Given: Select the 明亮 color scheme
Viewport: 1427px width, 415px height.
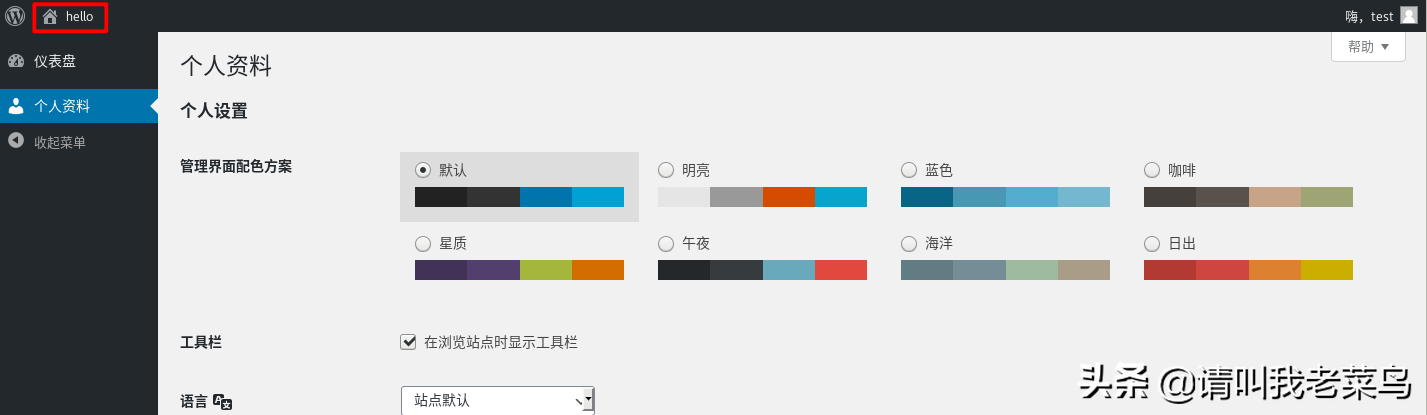Looking at the screenshot, I should coord(666,170).
